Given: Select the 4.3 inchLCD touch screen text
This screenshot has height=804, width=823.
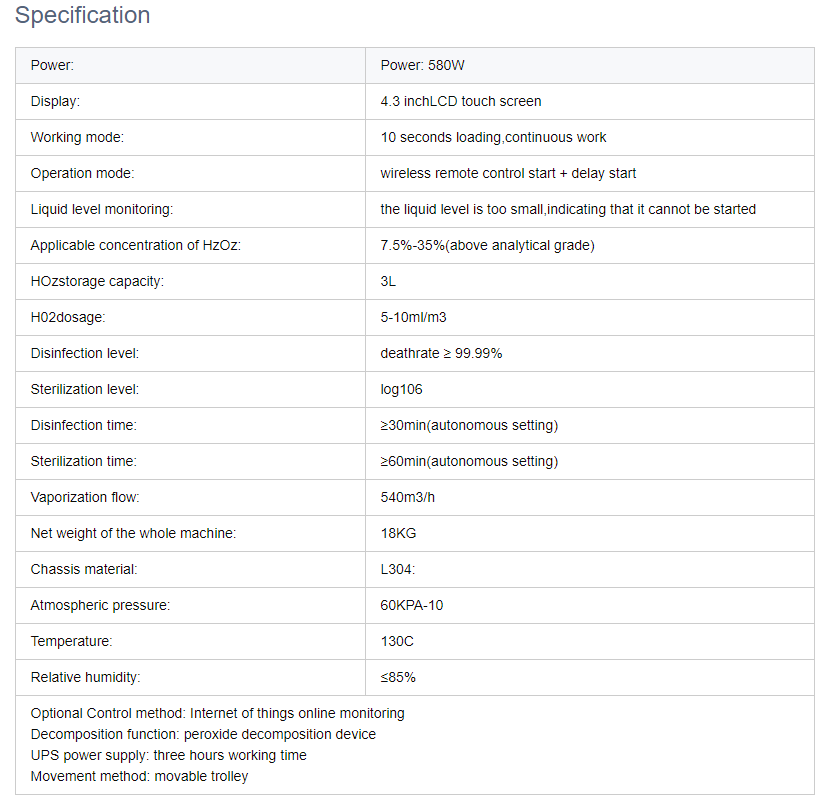Looking at the screenshot, I should (460, 101).
